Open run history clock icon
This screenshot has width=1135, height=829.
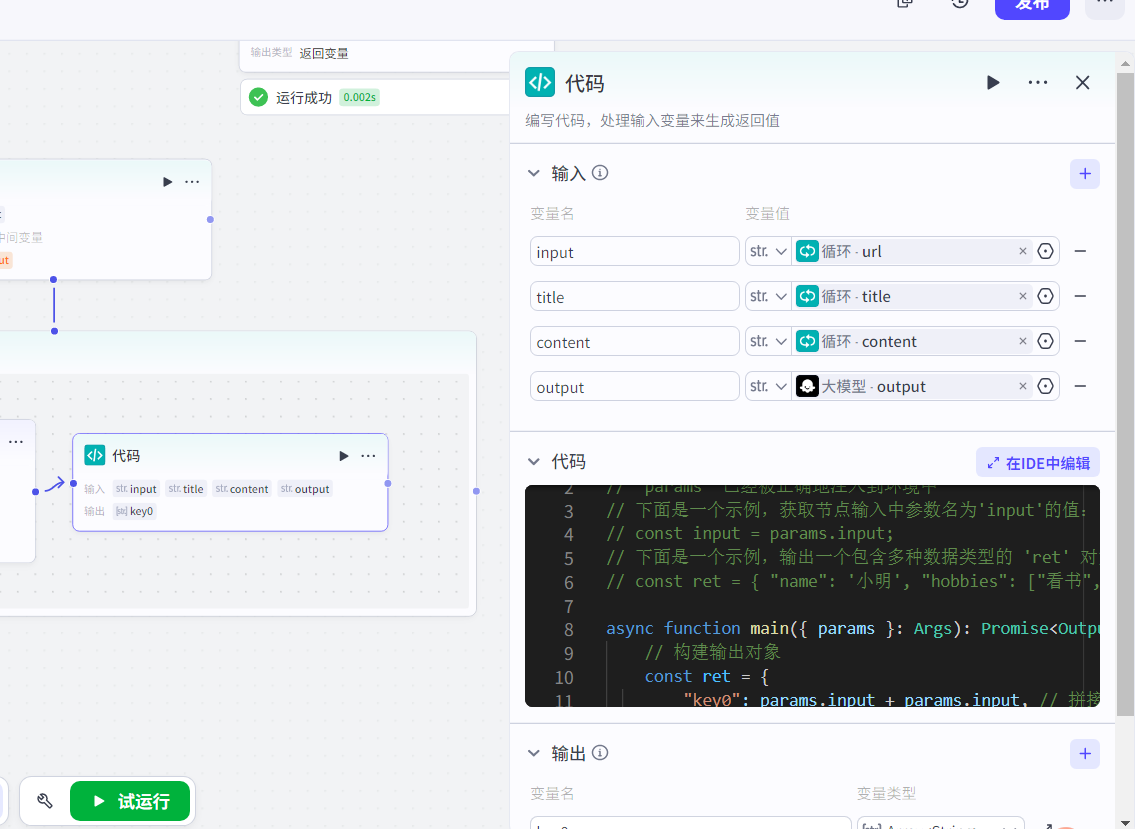[x=960, y=3]
